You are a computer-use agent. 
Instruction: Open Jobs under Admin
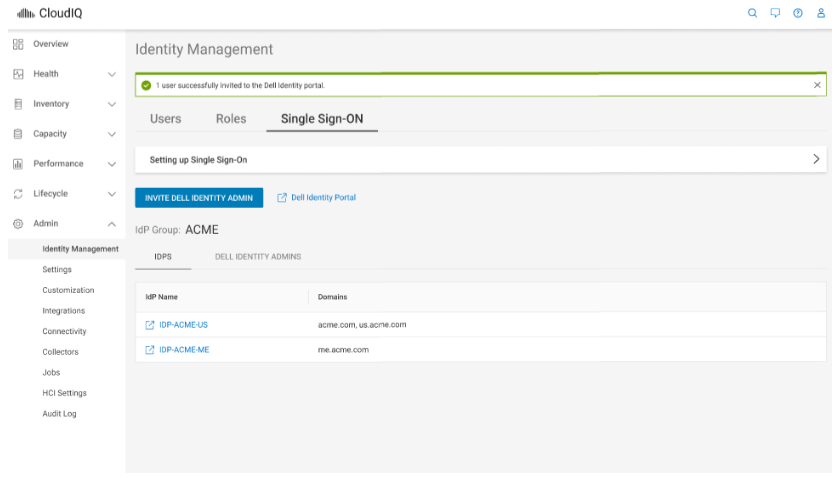51,372
